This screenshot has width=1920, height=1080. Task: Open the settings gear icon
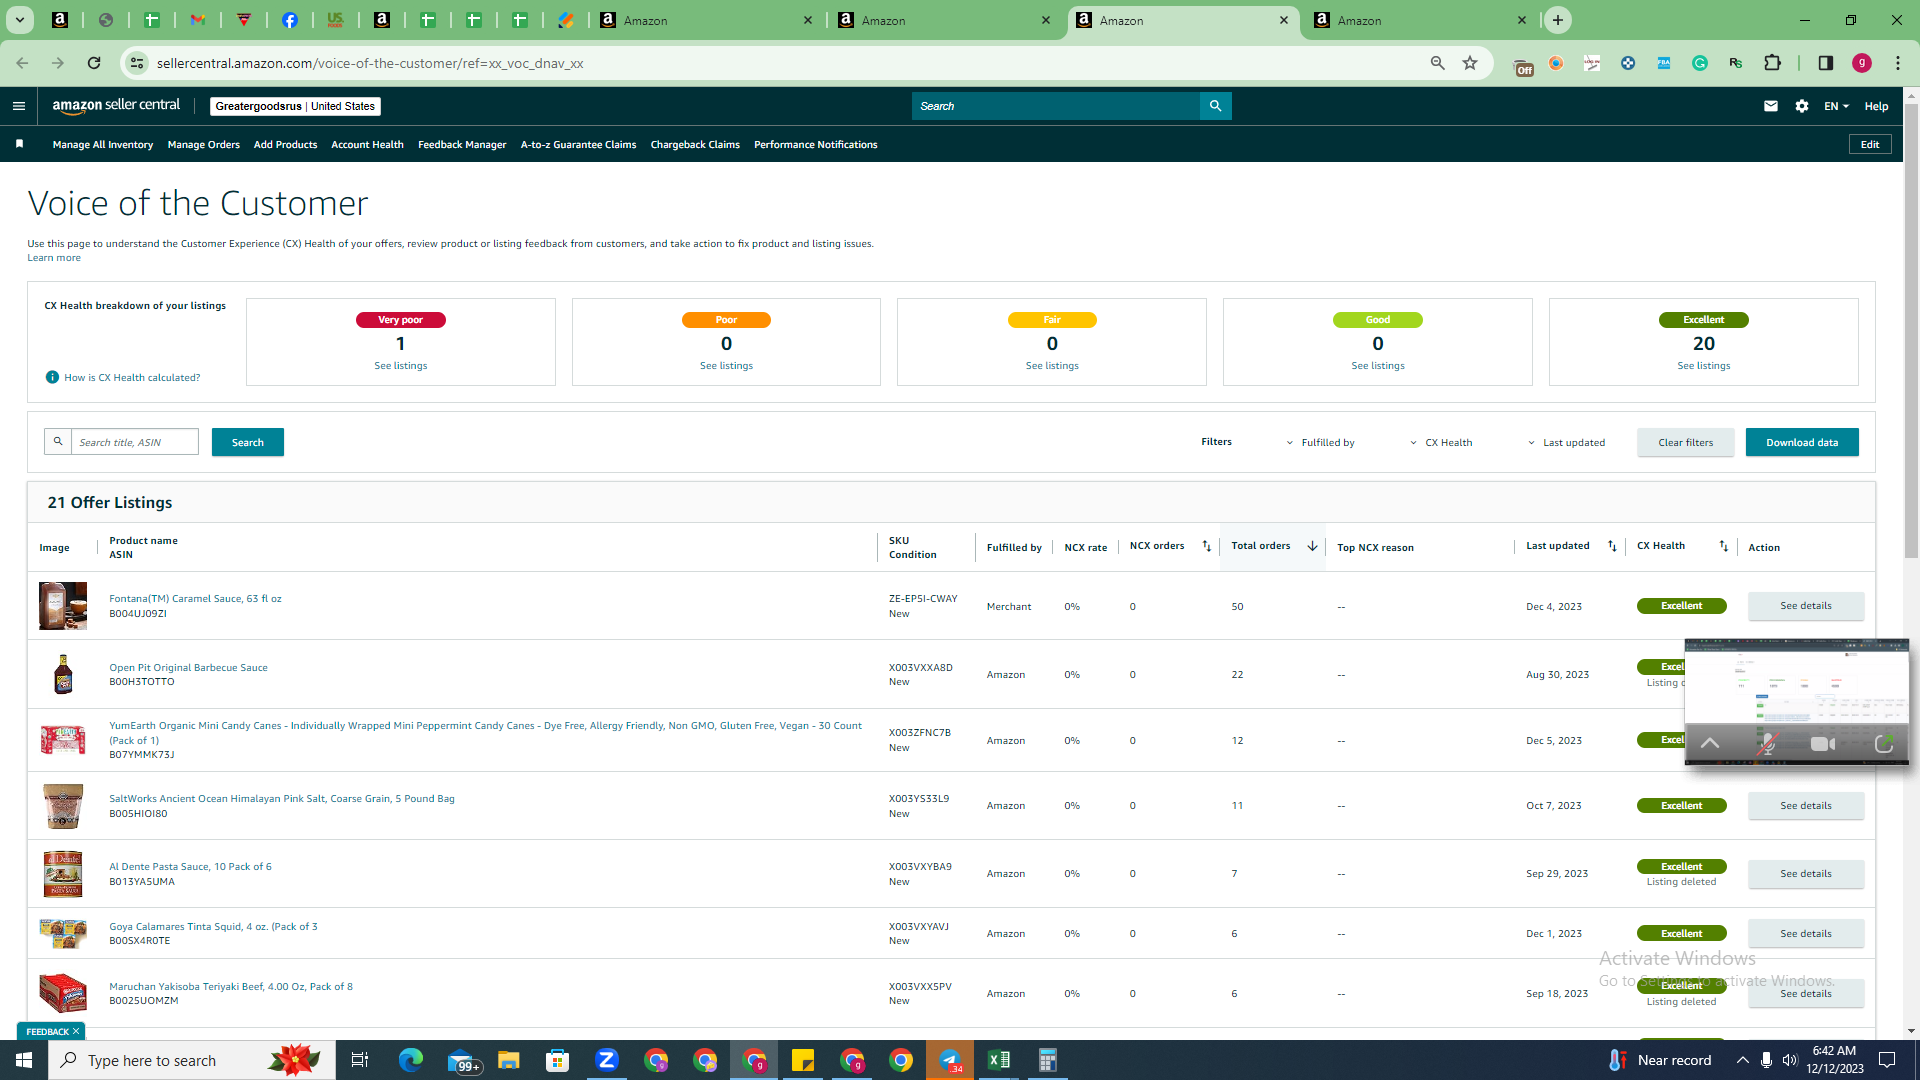point(1802,106)
